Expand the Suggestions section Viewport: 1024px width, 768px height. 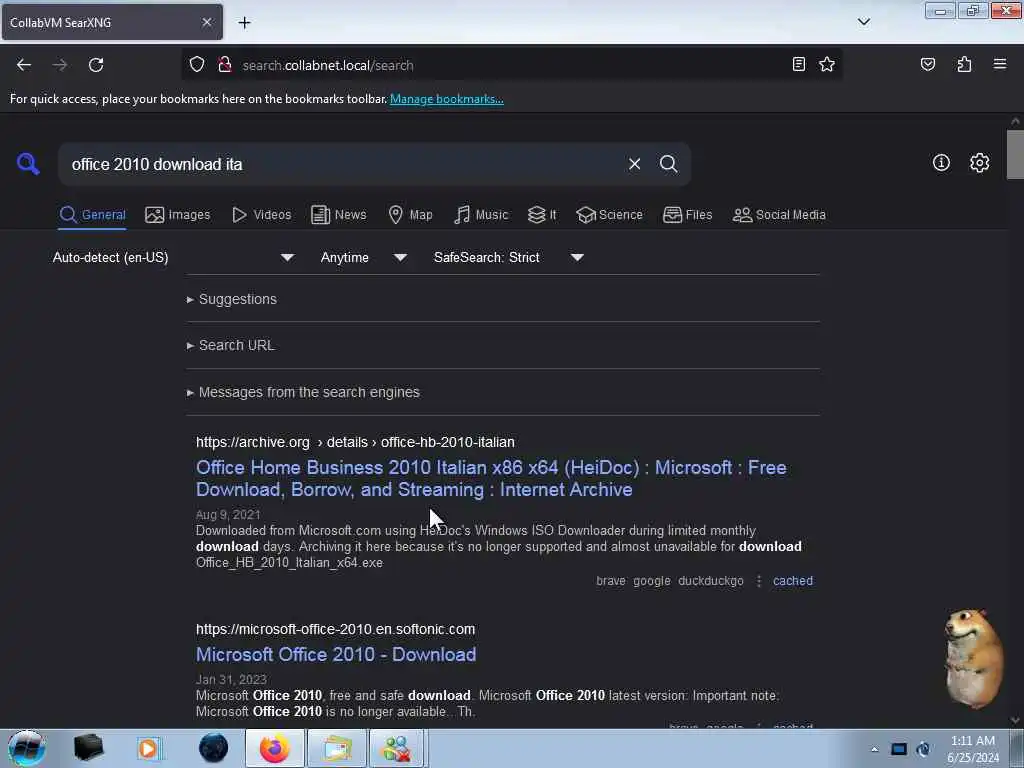[232, 299]
